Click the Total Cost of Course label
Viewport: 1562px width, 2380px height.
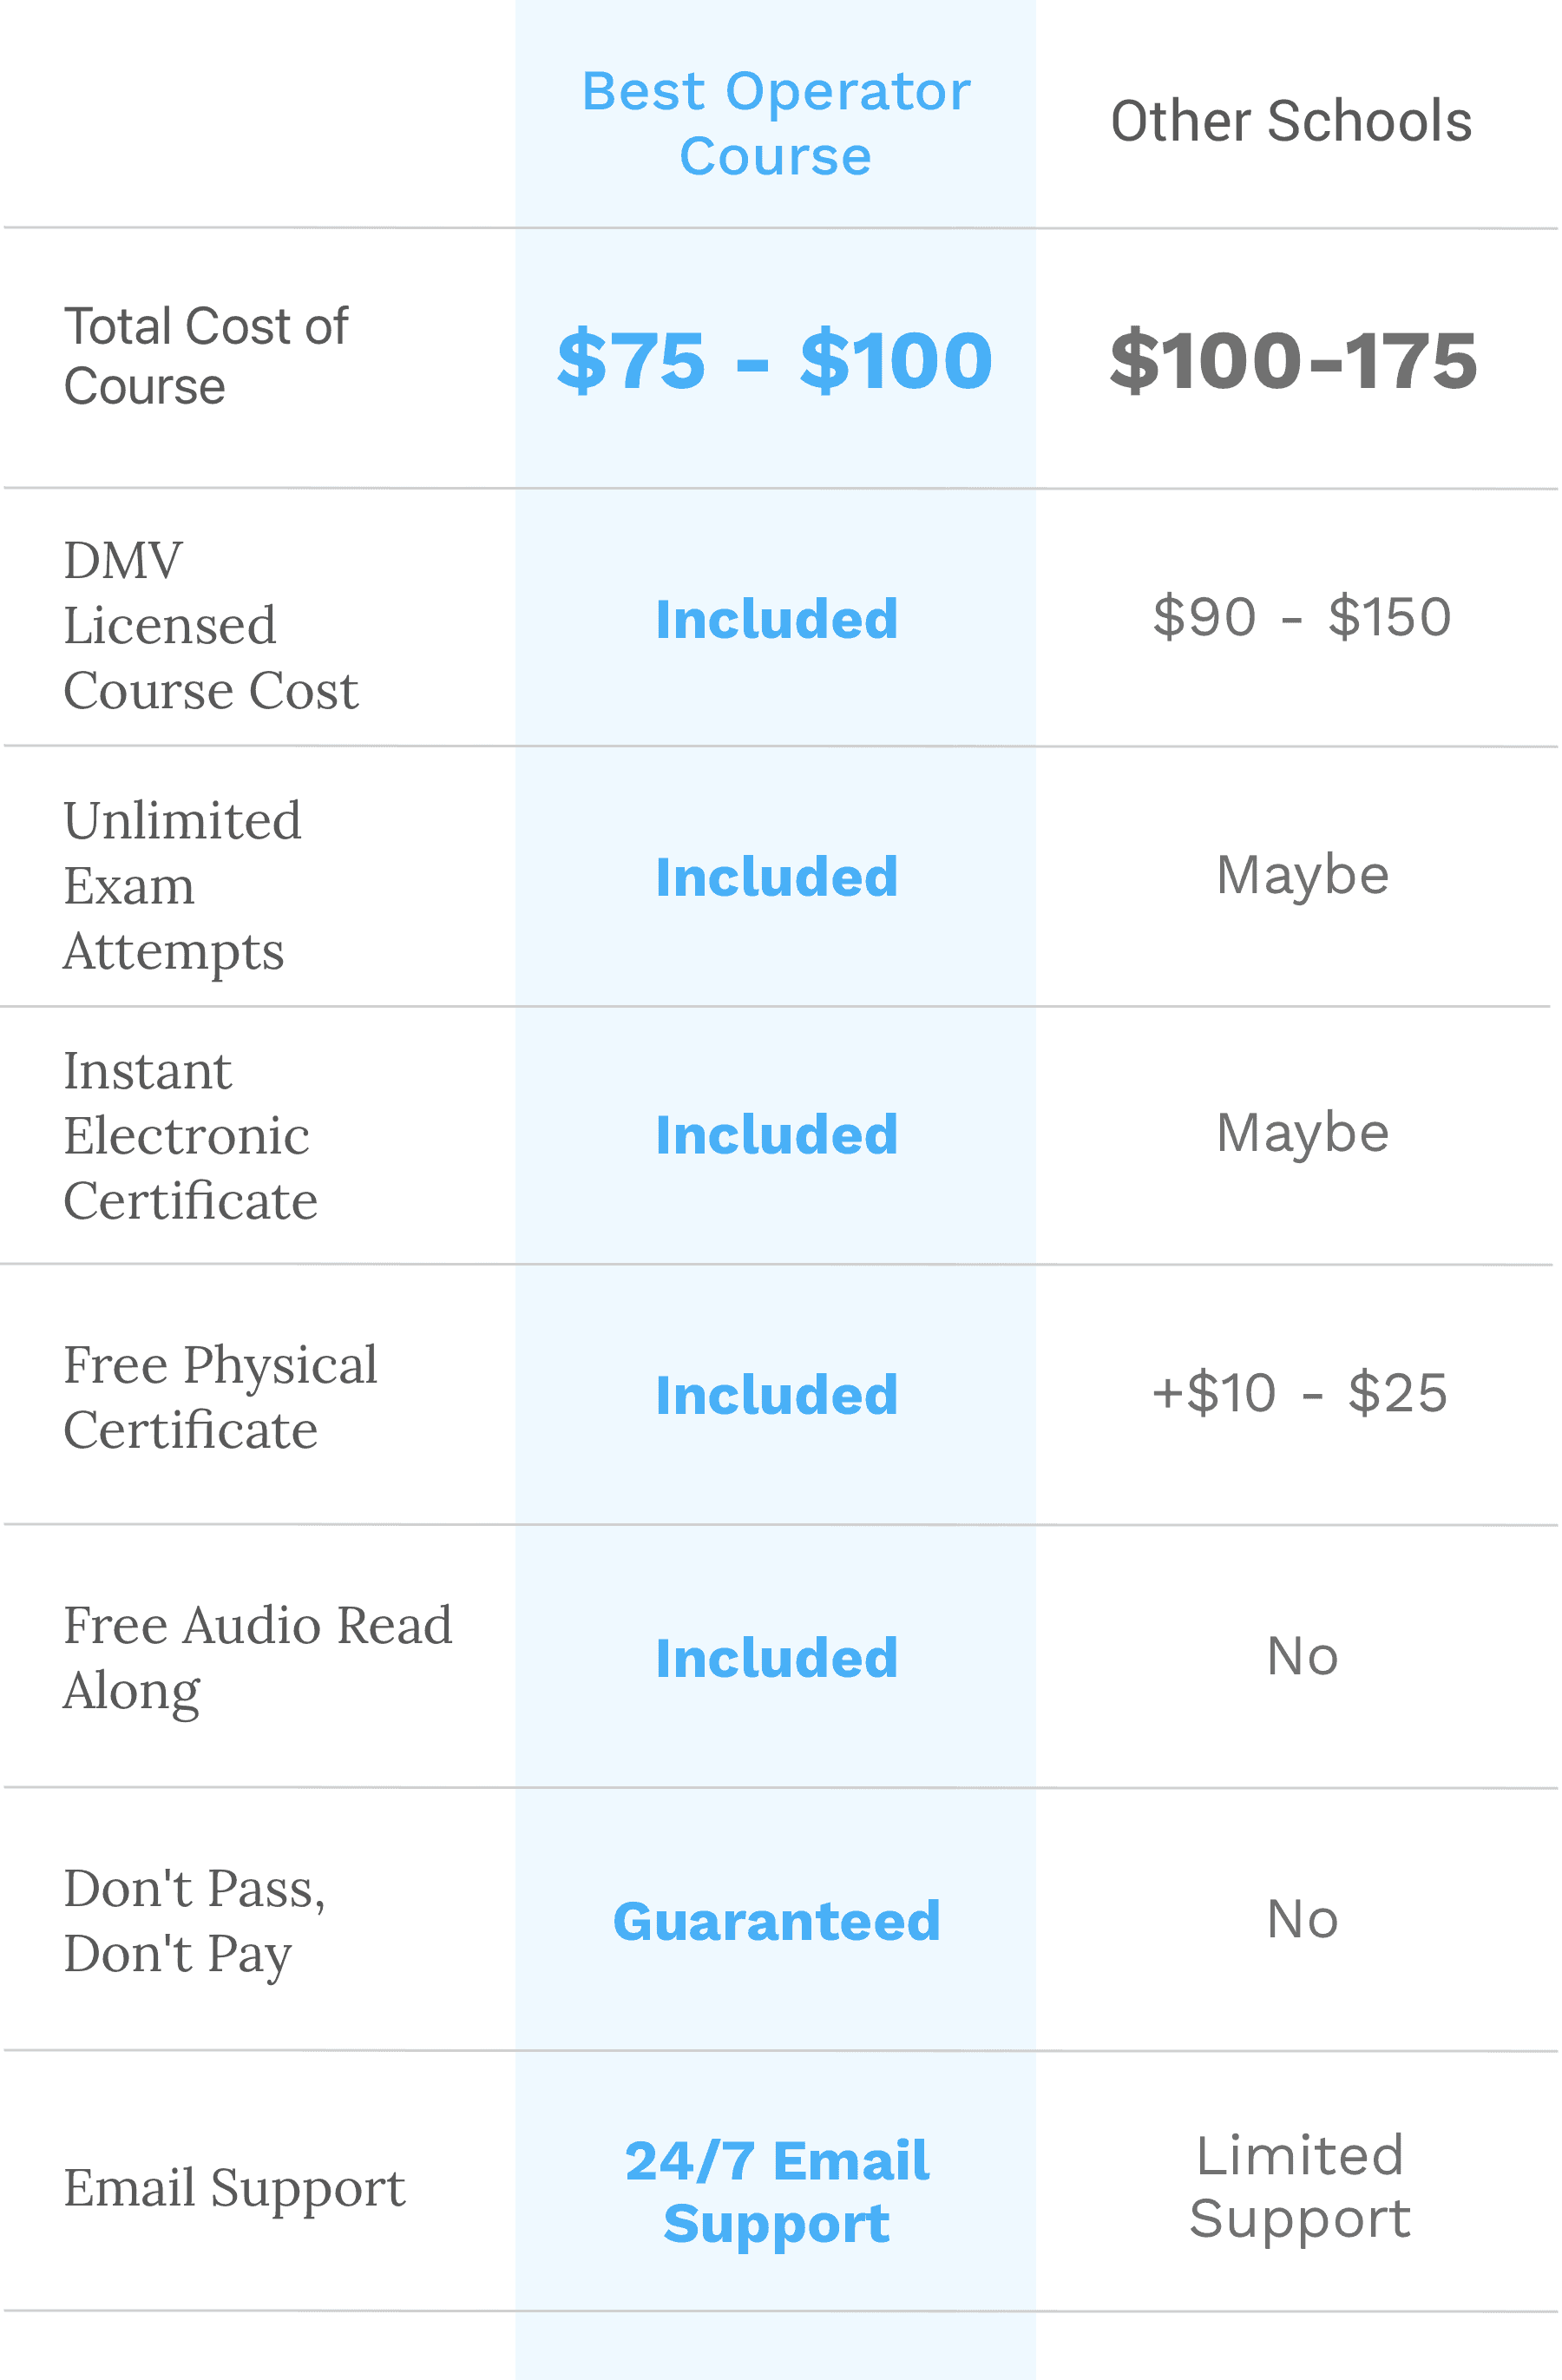click(x=206, y=356)
